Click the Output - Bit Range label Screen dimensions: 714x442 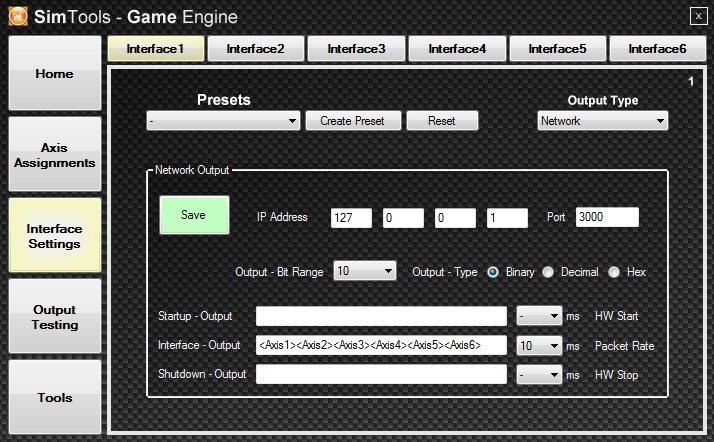pos(279,272)
